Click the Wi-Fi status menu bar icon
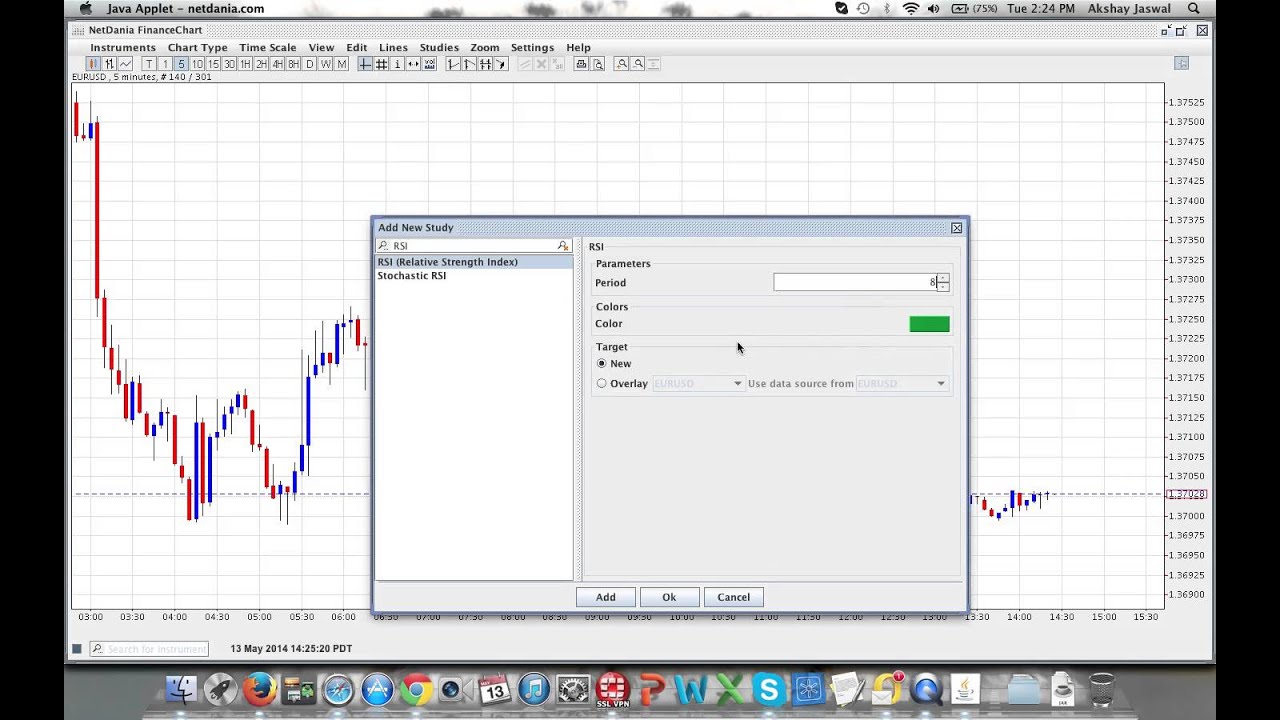The height and width of the screenshot is (720, 1280). click(x=910, y=8)
